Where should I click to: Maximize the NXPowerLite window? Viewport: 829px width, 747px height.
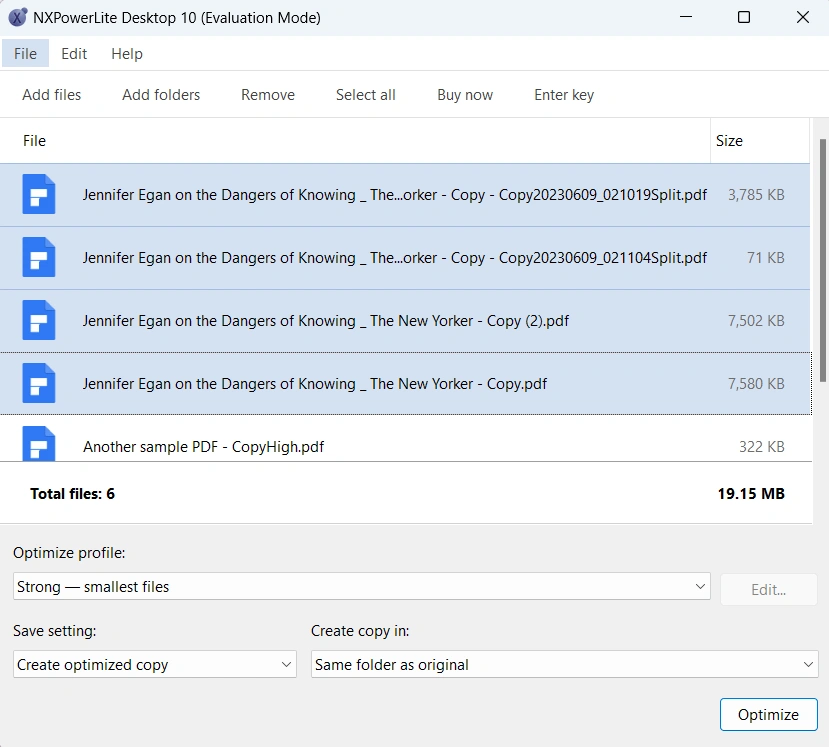pos(744,17)
